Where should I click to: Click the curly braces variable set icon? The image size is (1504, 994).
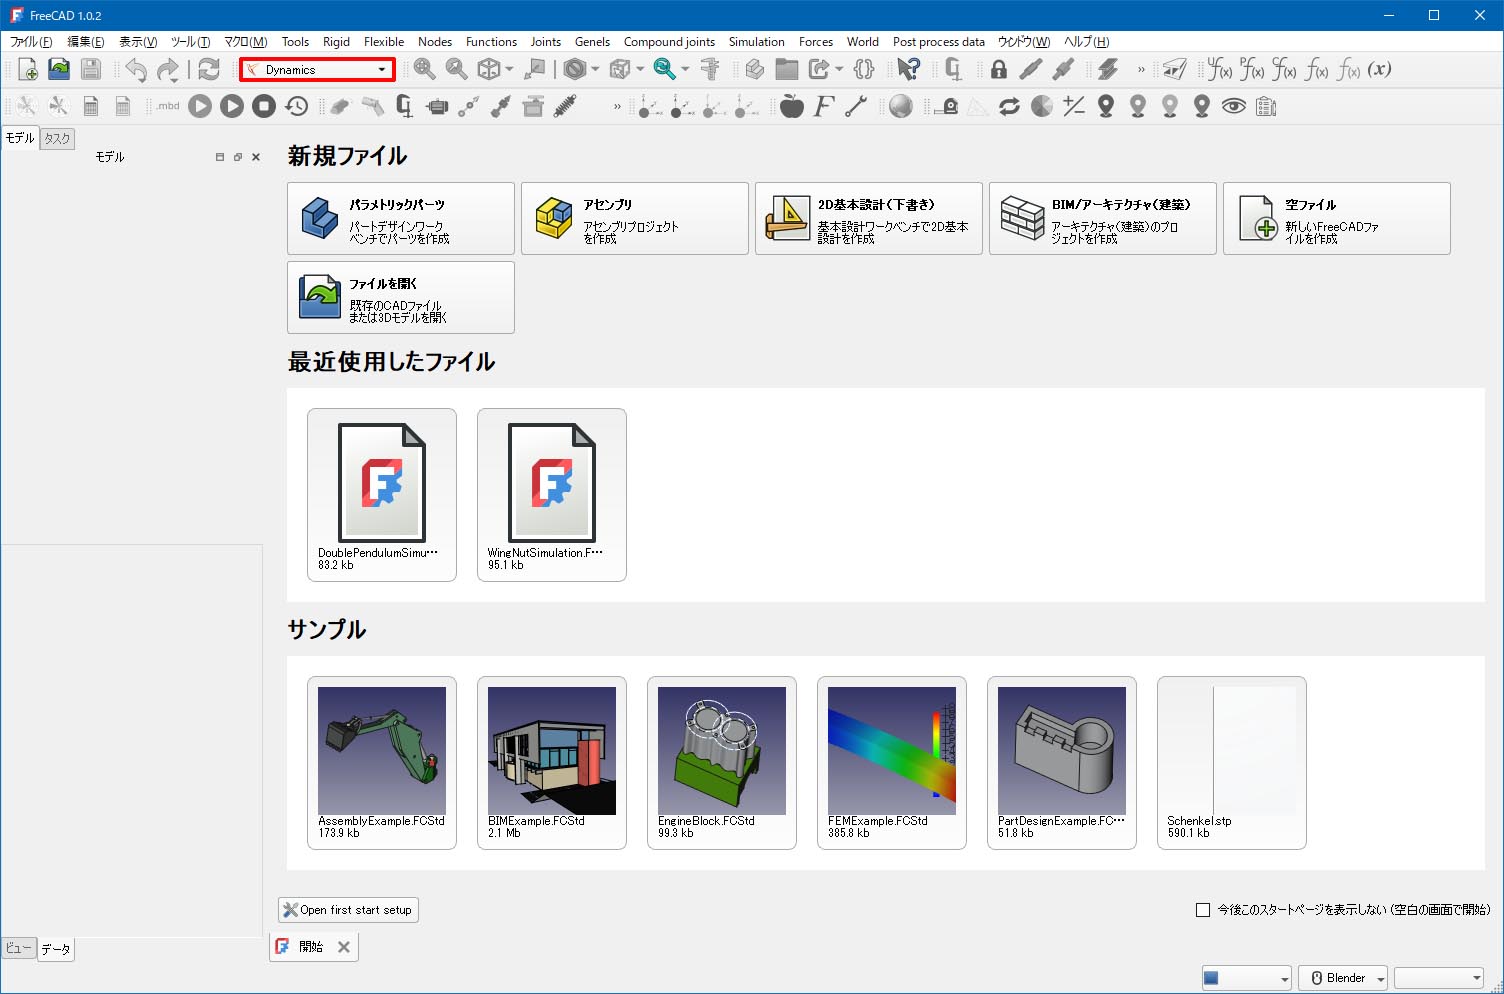pos(864,69)
